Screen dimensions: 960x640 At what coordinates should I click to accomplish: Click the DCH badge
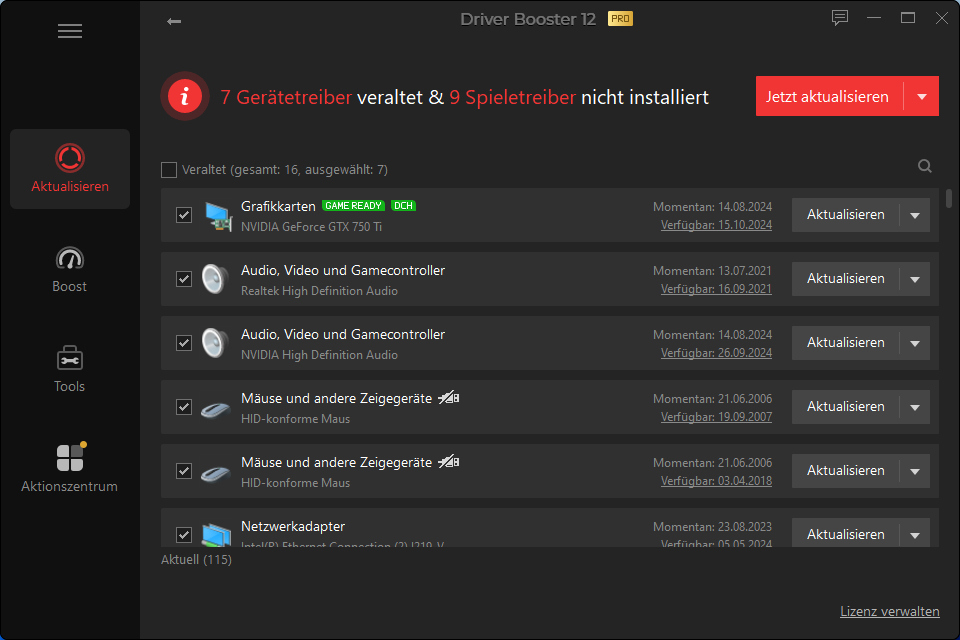(403, 206)
